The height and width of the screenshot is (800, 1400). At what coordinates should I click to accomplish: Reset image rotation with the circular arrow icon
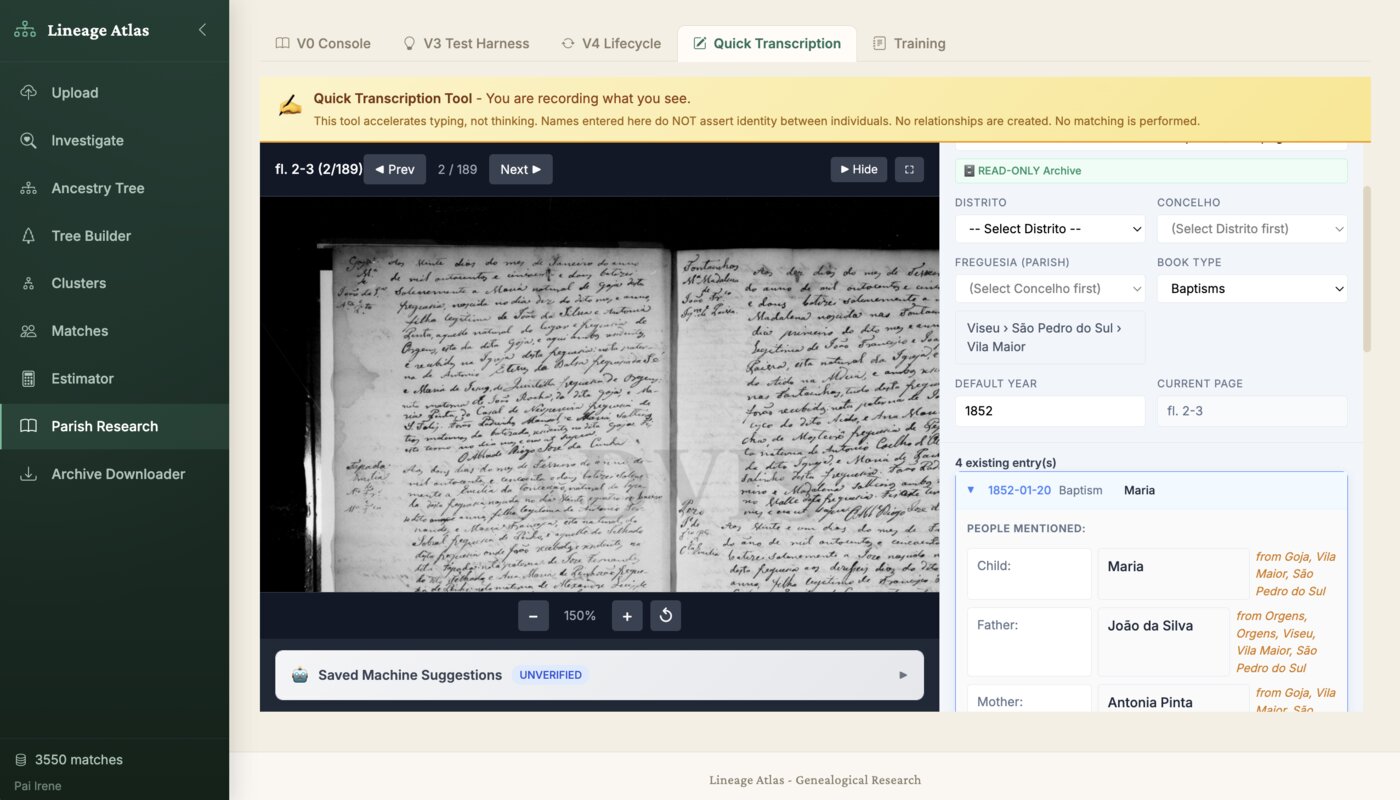point(666,615)
